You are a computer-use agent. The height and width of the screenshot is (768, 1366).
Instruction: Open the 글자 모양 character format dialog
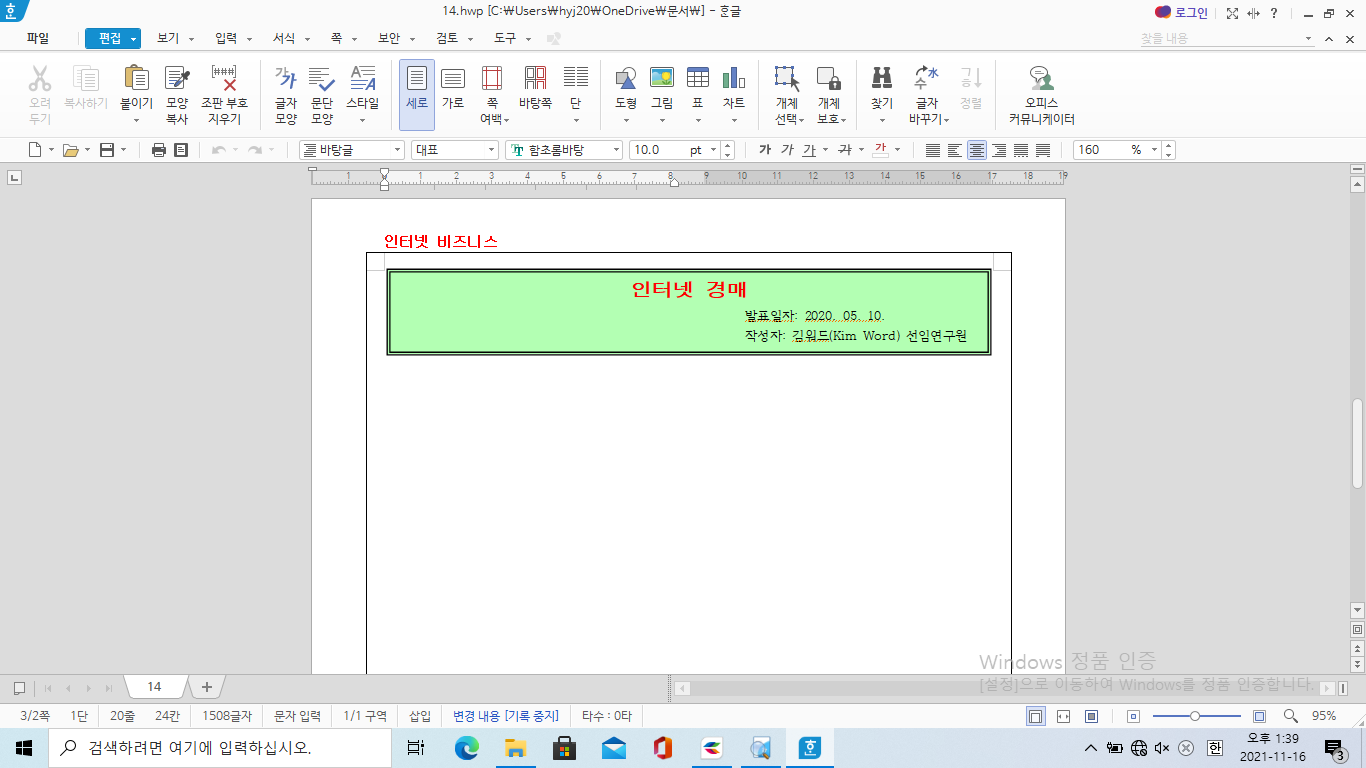click(286, 79)
